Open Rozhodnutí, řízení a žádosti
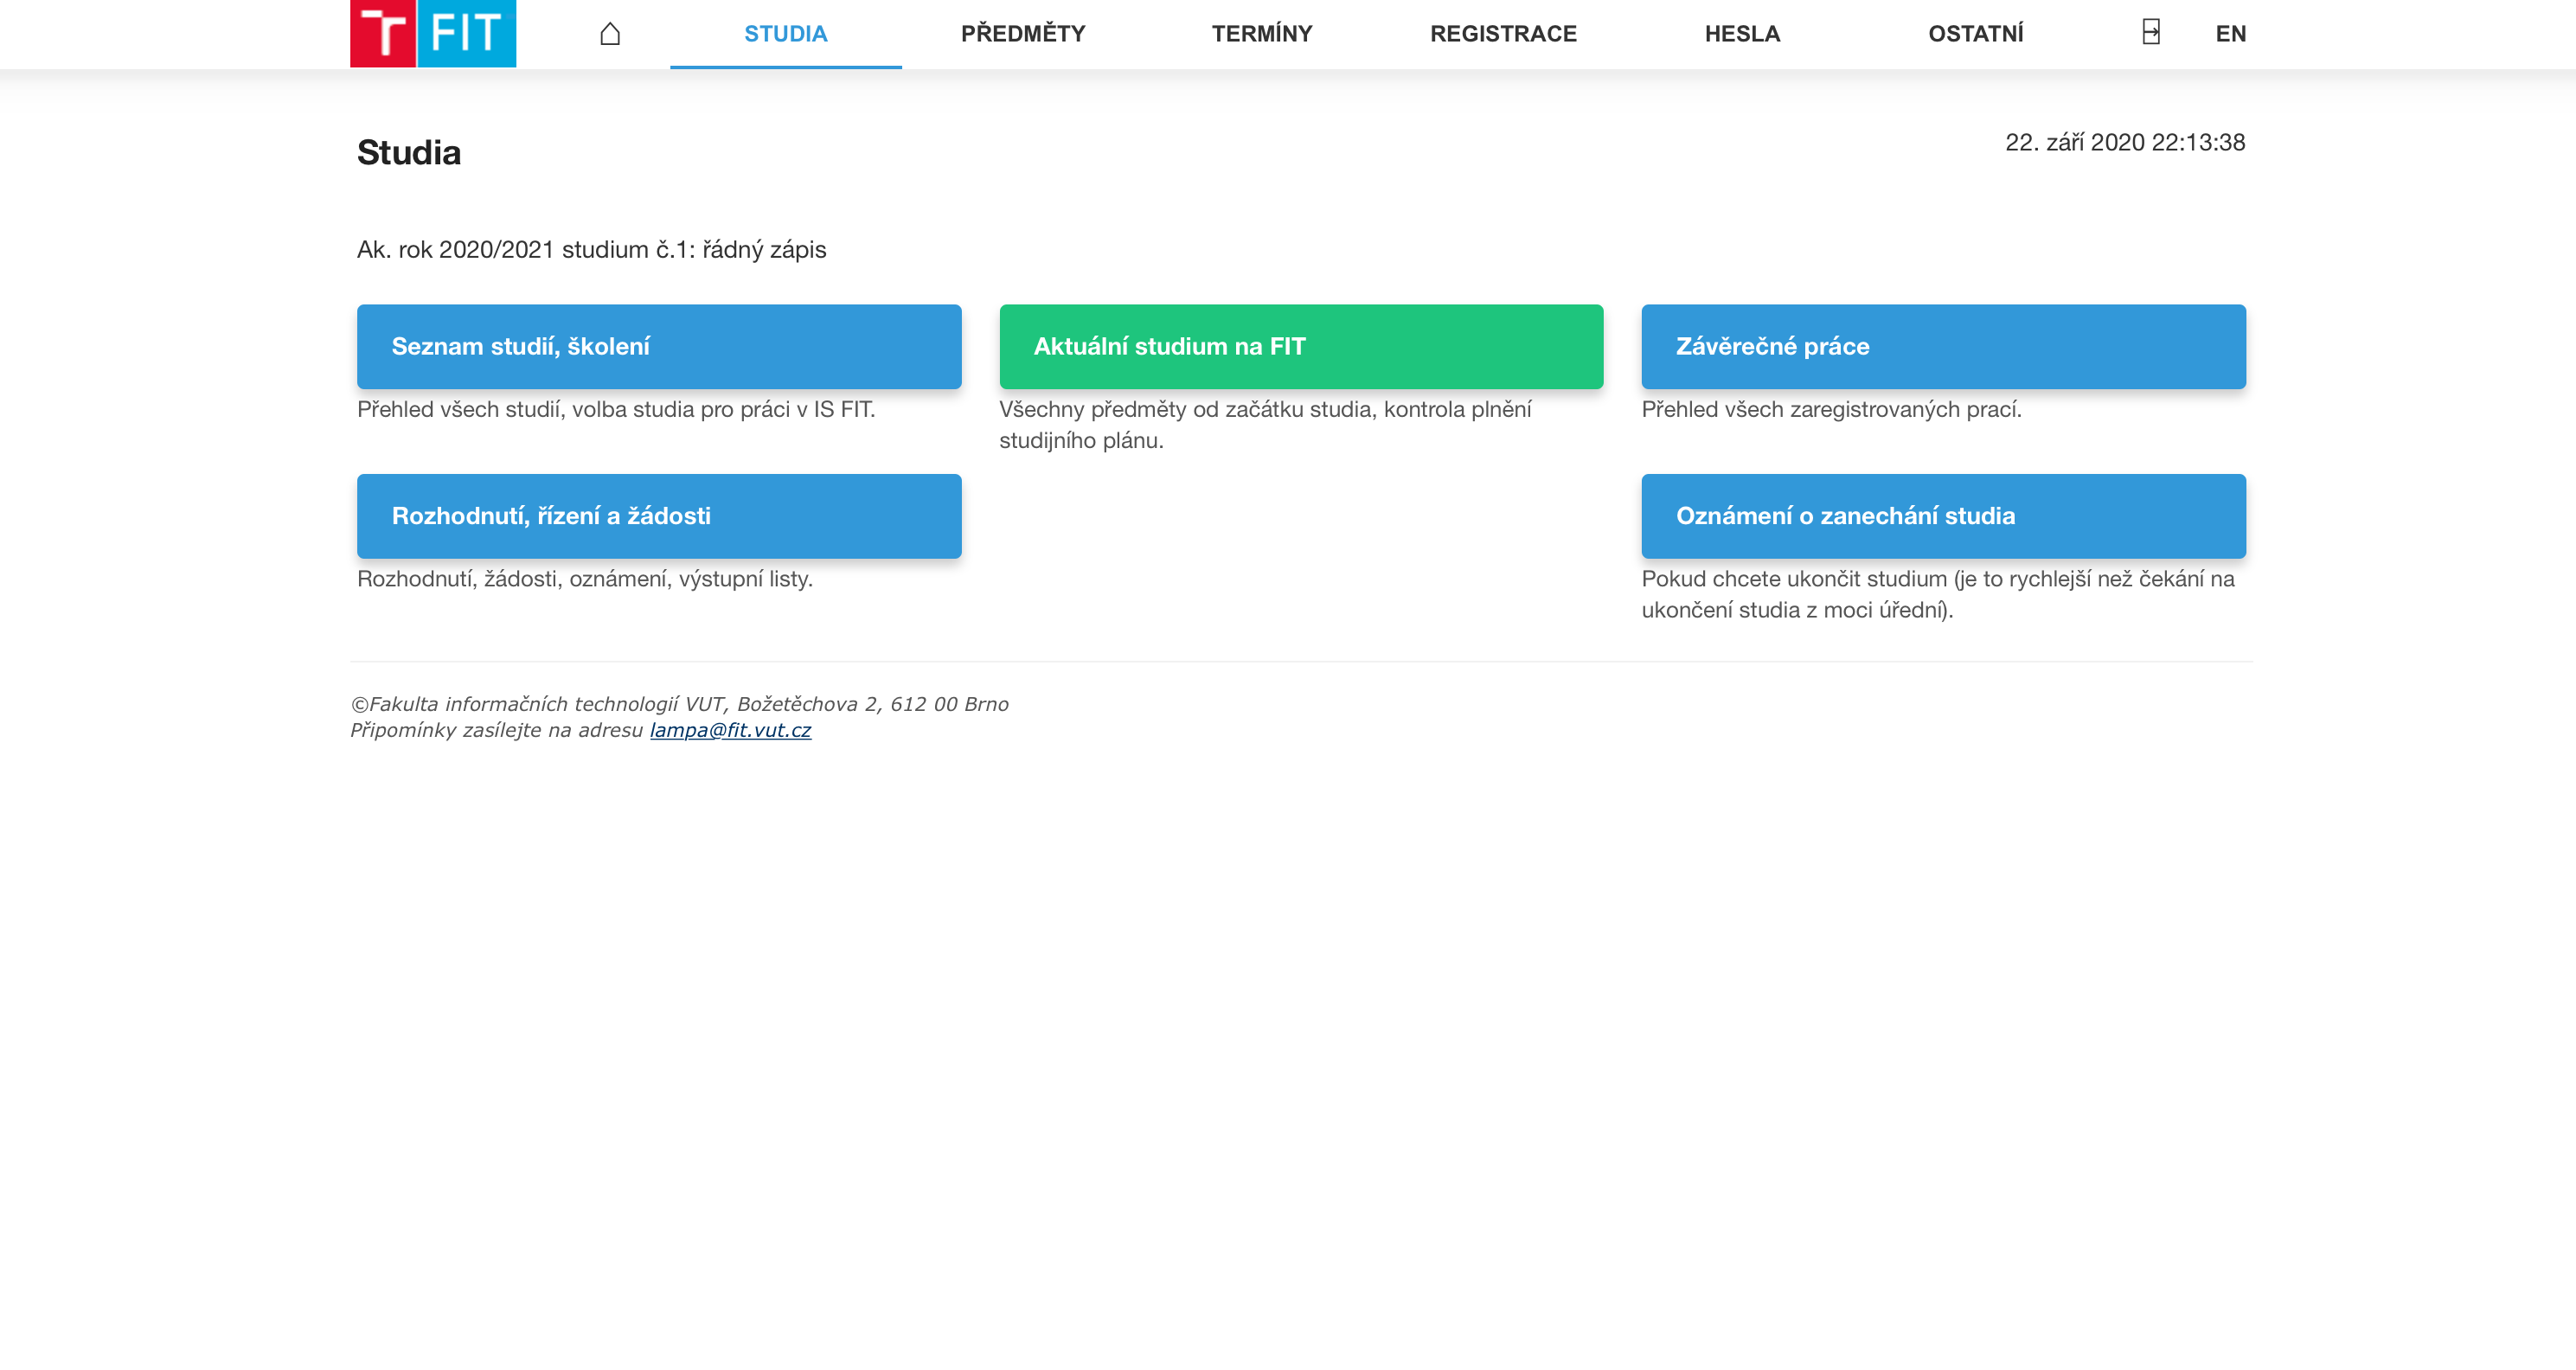Image resolution: width=2576 pixels, height=1370 pixels. pos(659,516)
